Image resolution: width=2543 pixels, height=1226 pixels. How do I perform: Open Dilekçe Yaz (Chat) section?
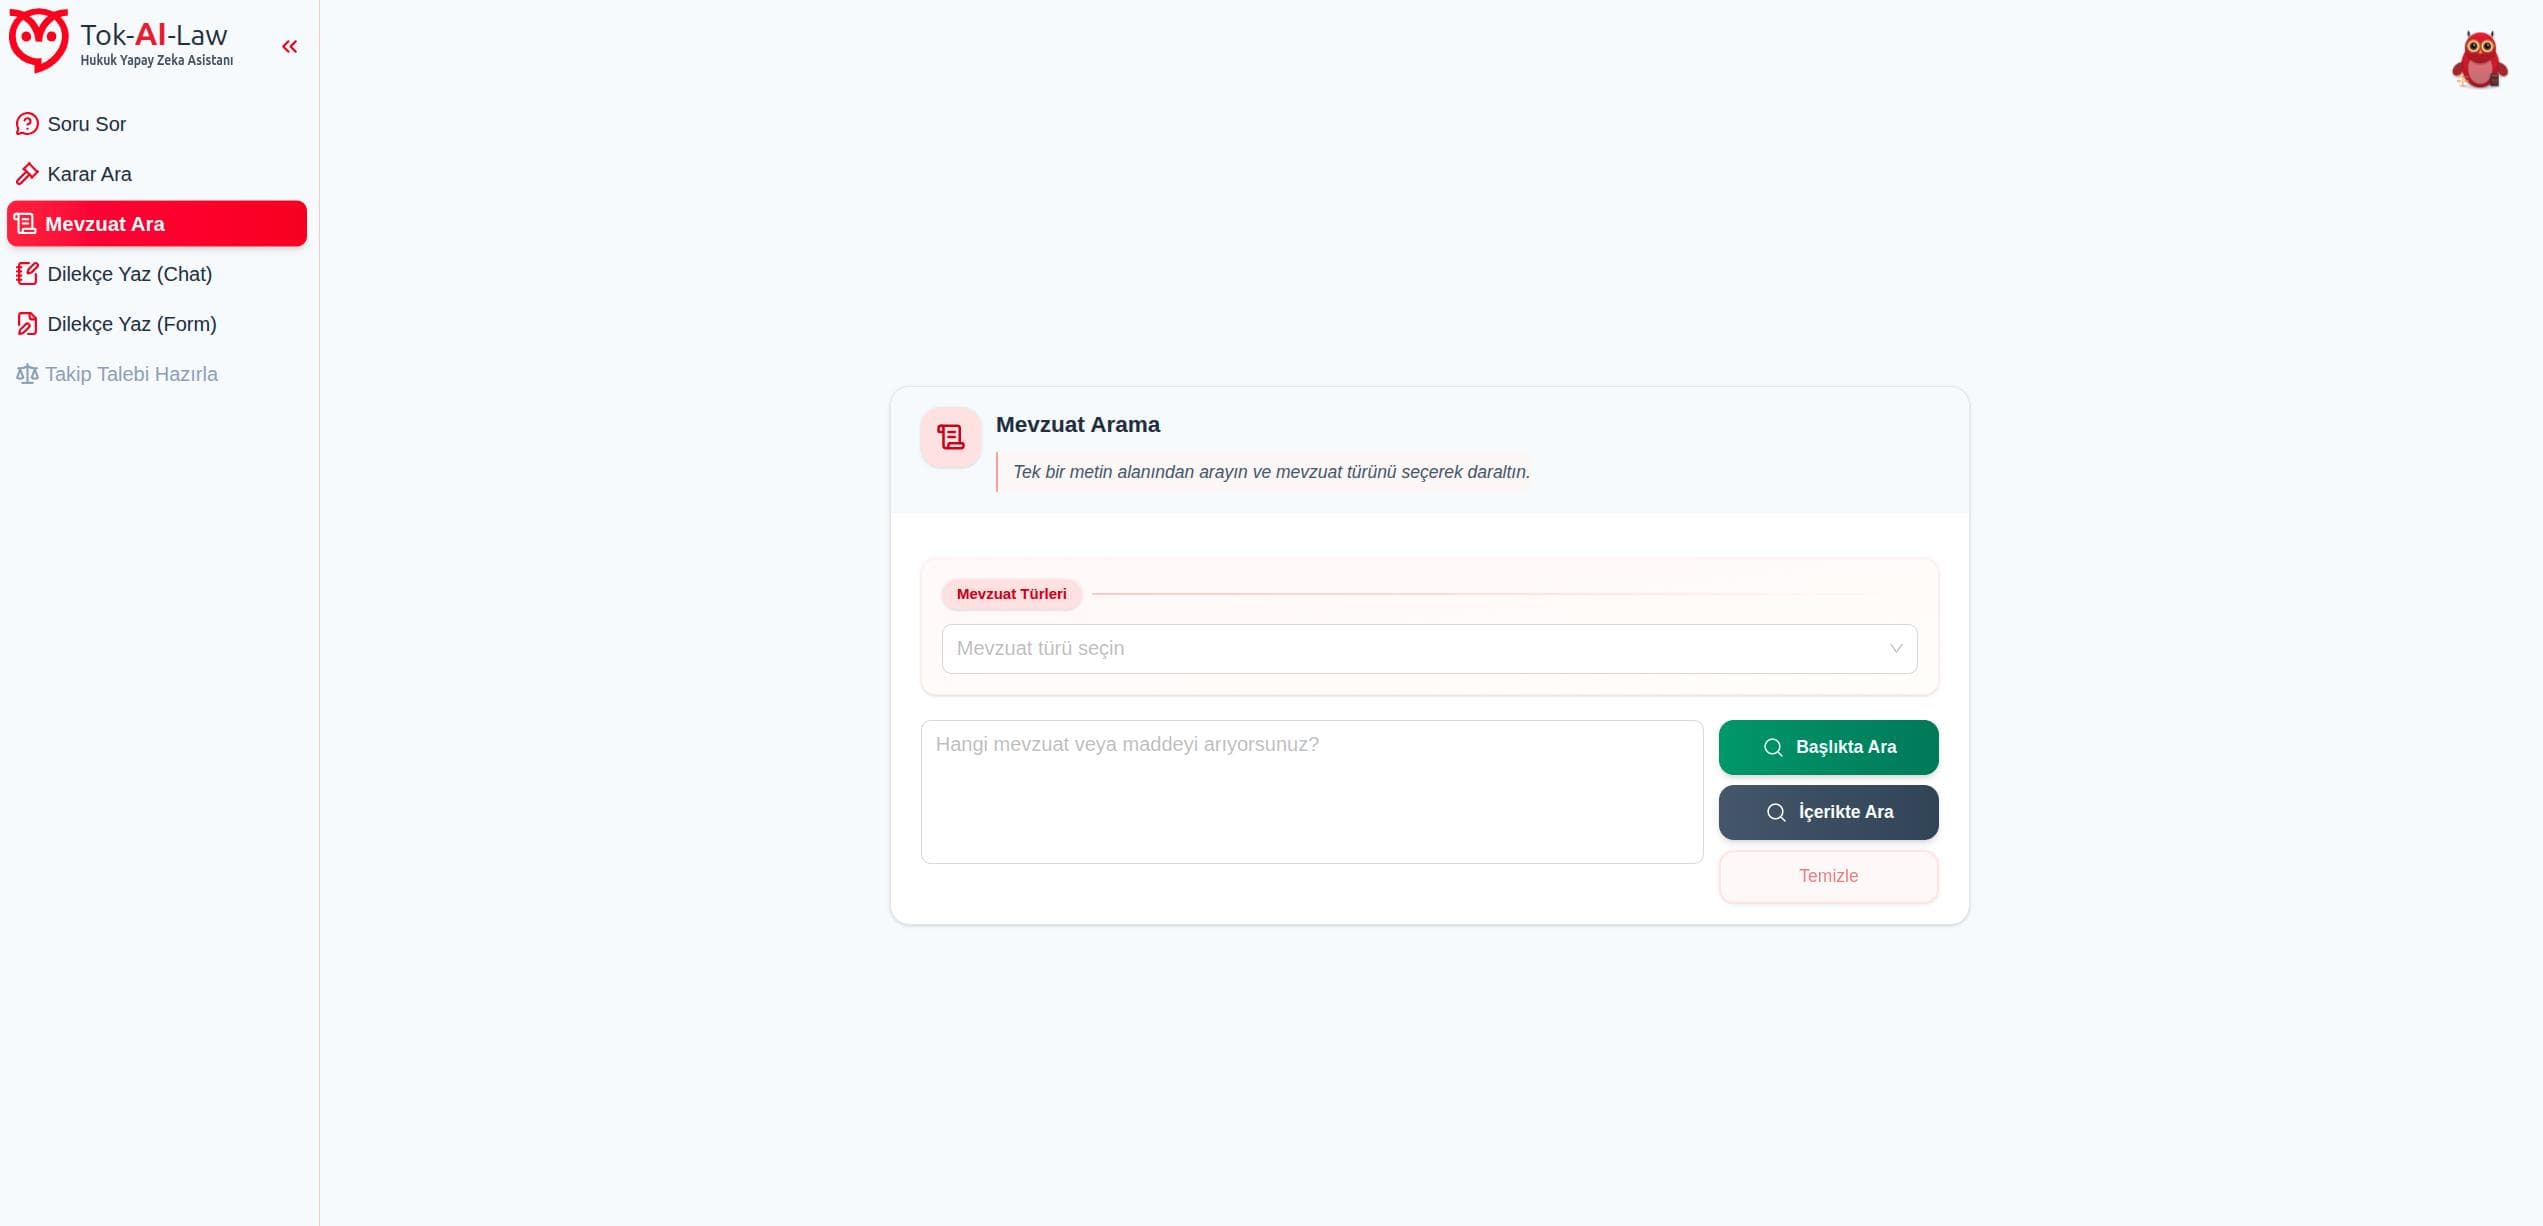click(130, 274)
